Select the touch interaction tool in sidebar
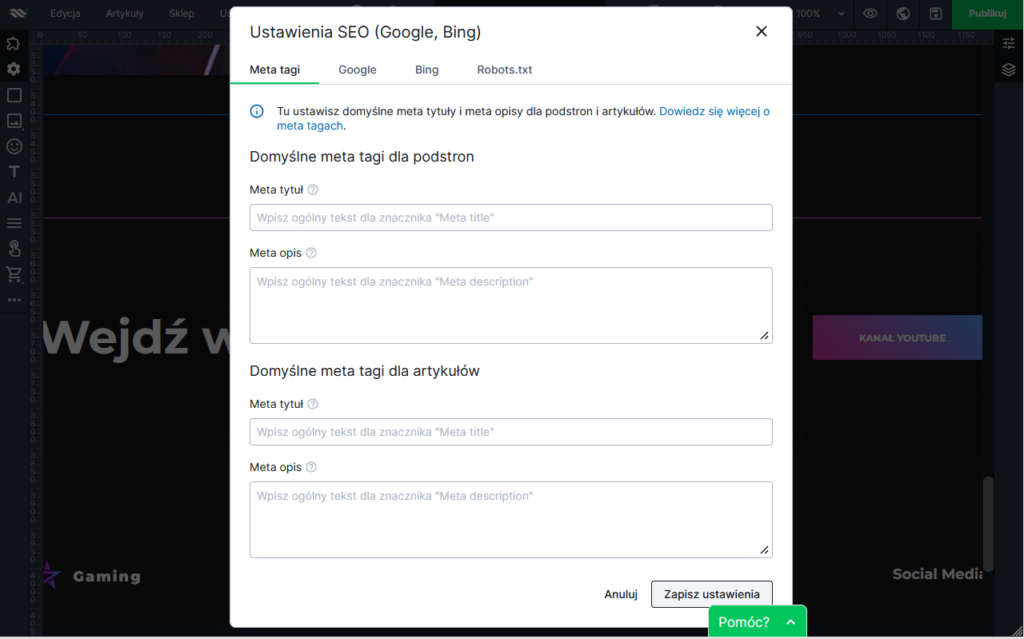 [14, 248]
